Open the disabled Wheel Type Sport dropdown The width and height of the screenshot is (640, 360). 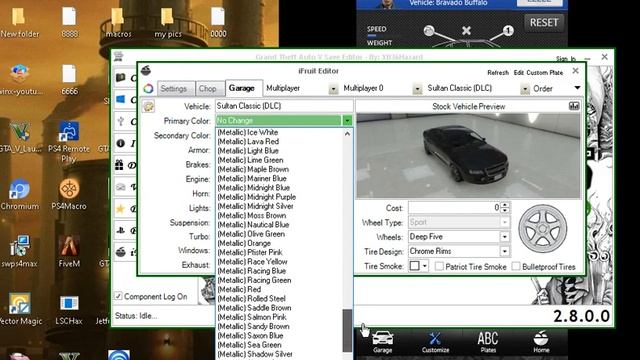[x=504, y=222]
